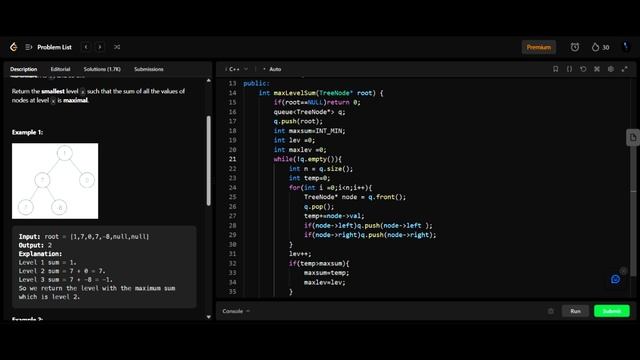Viewport: 640px width, 360px height.
Task: Click the 'Input: root' example line
Action: tap(84, 236)
